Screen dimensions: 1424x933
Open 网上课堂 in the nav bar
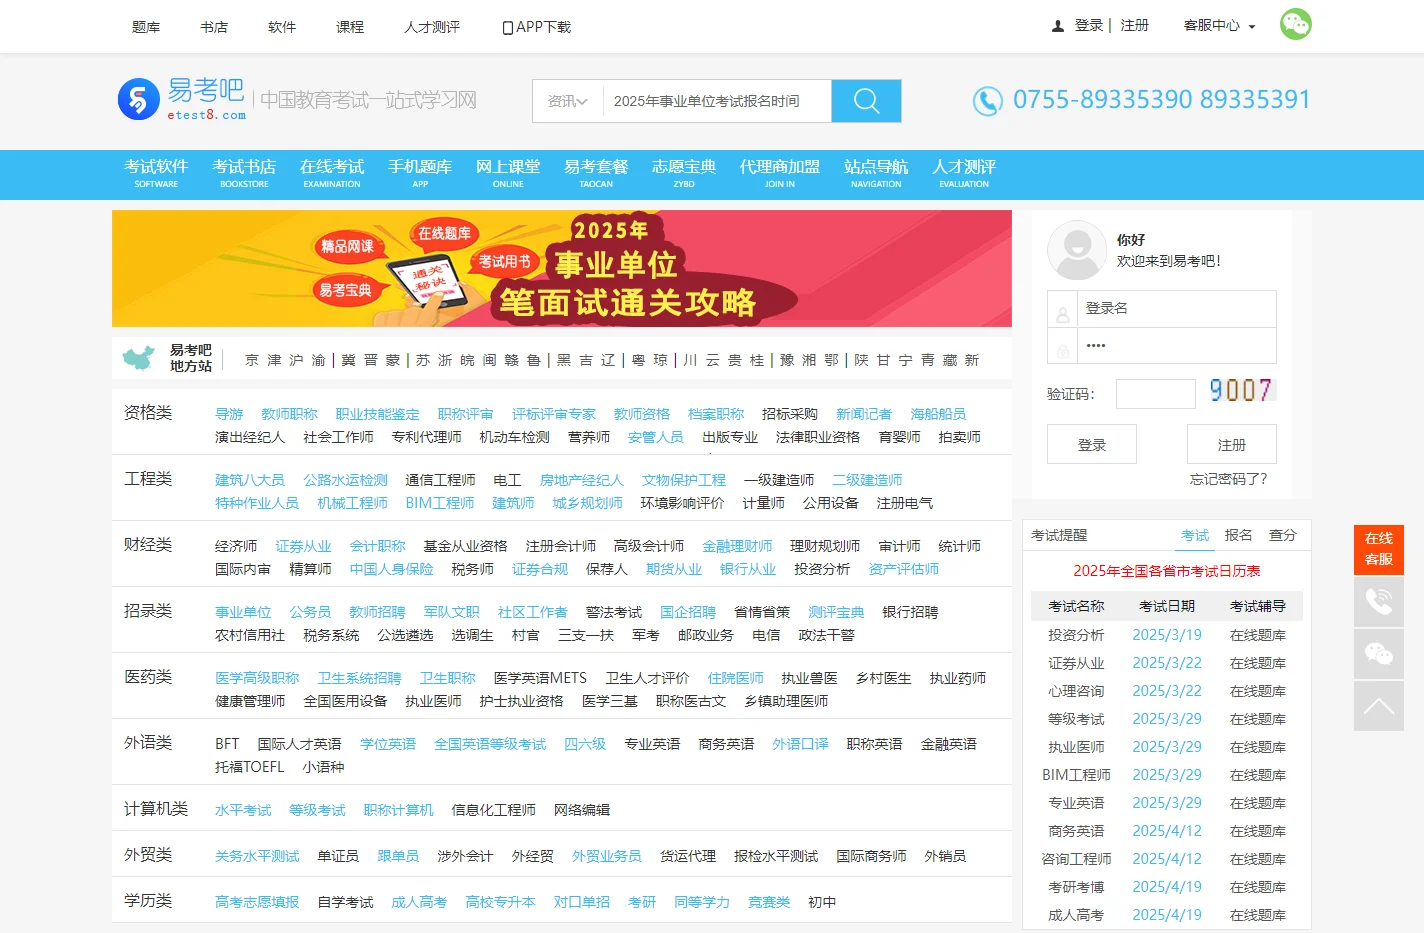point(508,173)
